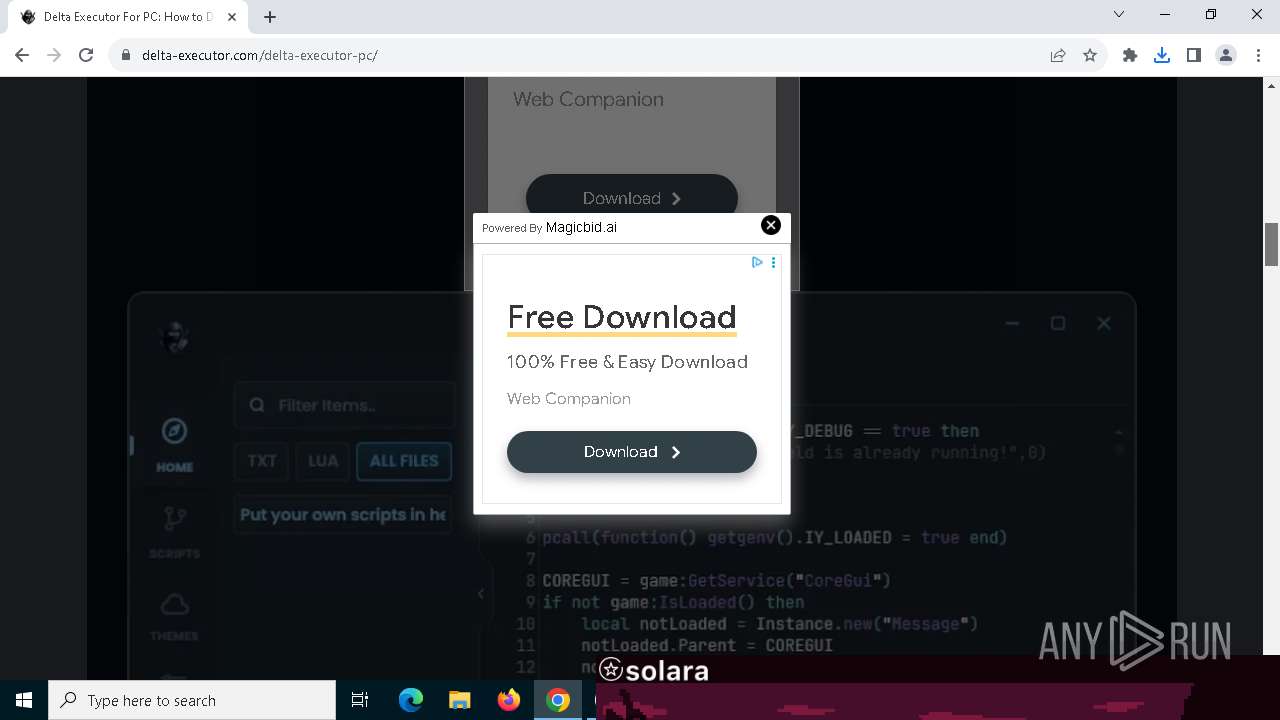The height and width of the screenshot is (720, 1280).
Task: Click the address bar URL
Action: tap(260, 55)
